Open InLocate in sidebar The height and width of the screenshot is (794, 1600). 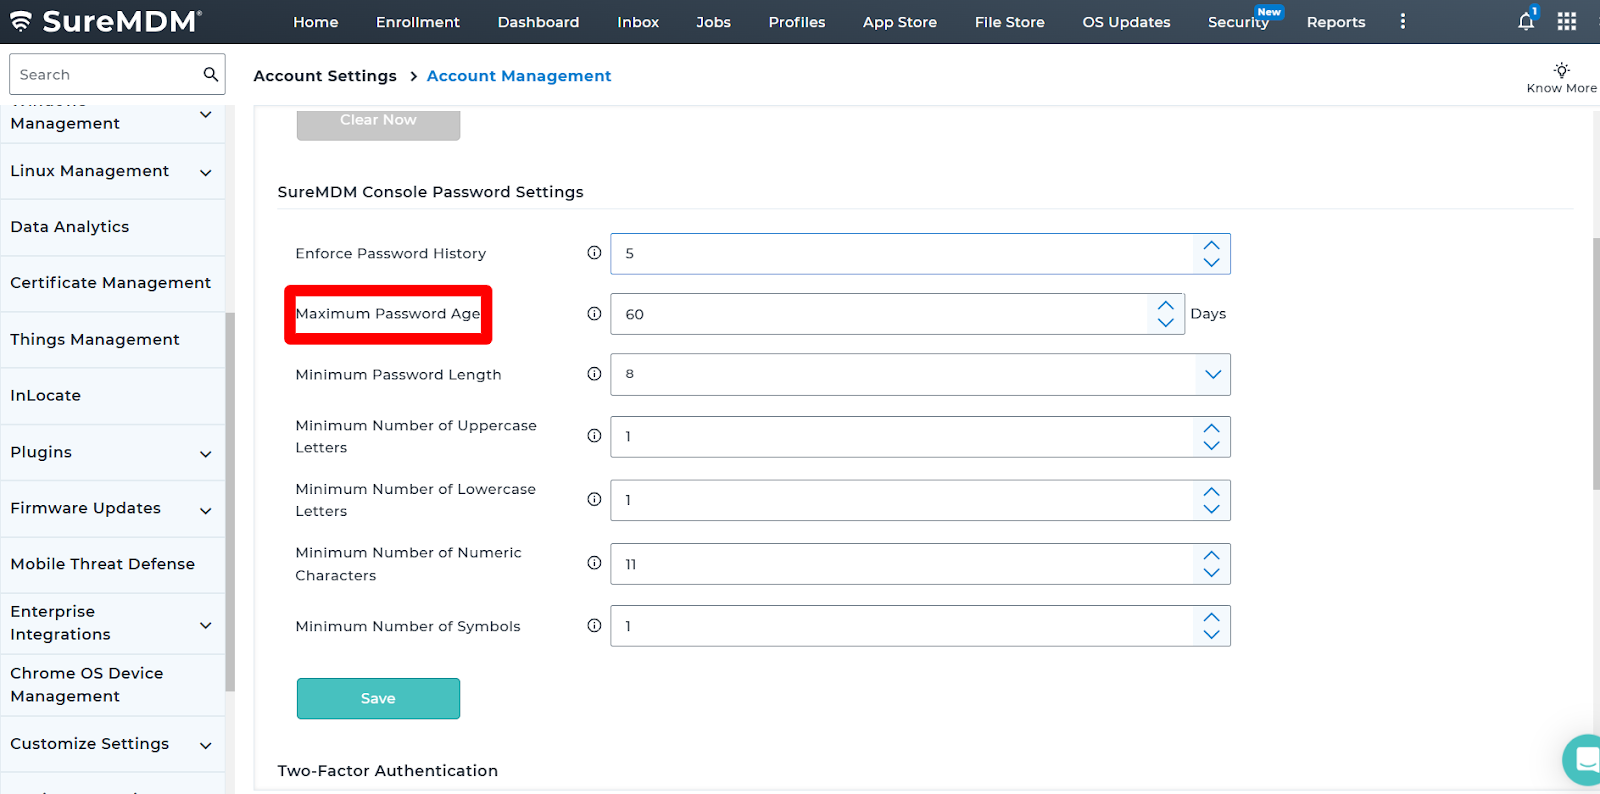[112, 396]
